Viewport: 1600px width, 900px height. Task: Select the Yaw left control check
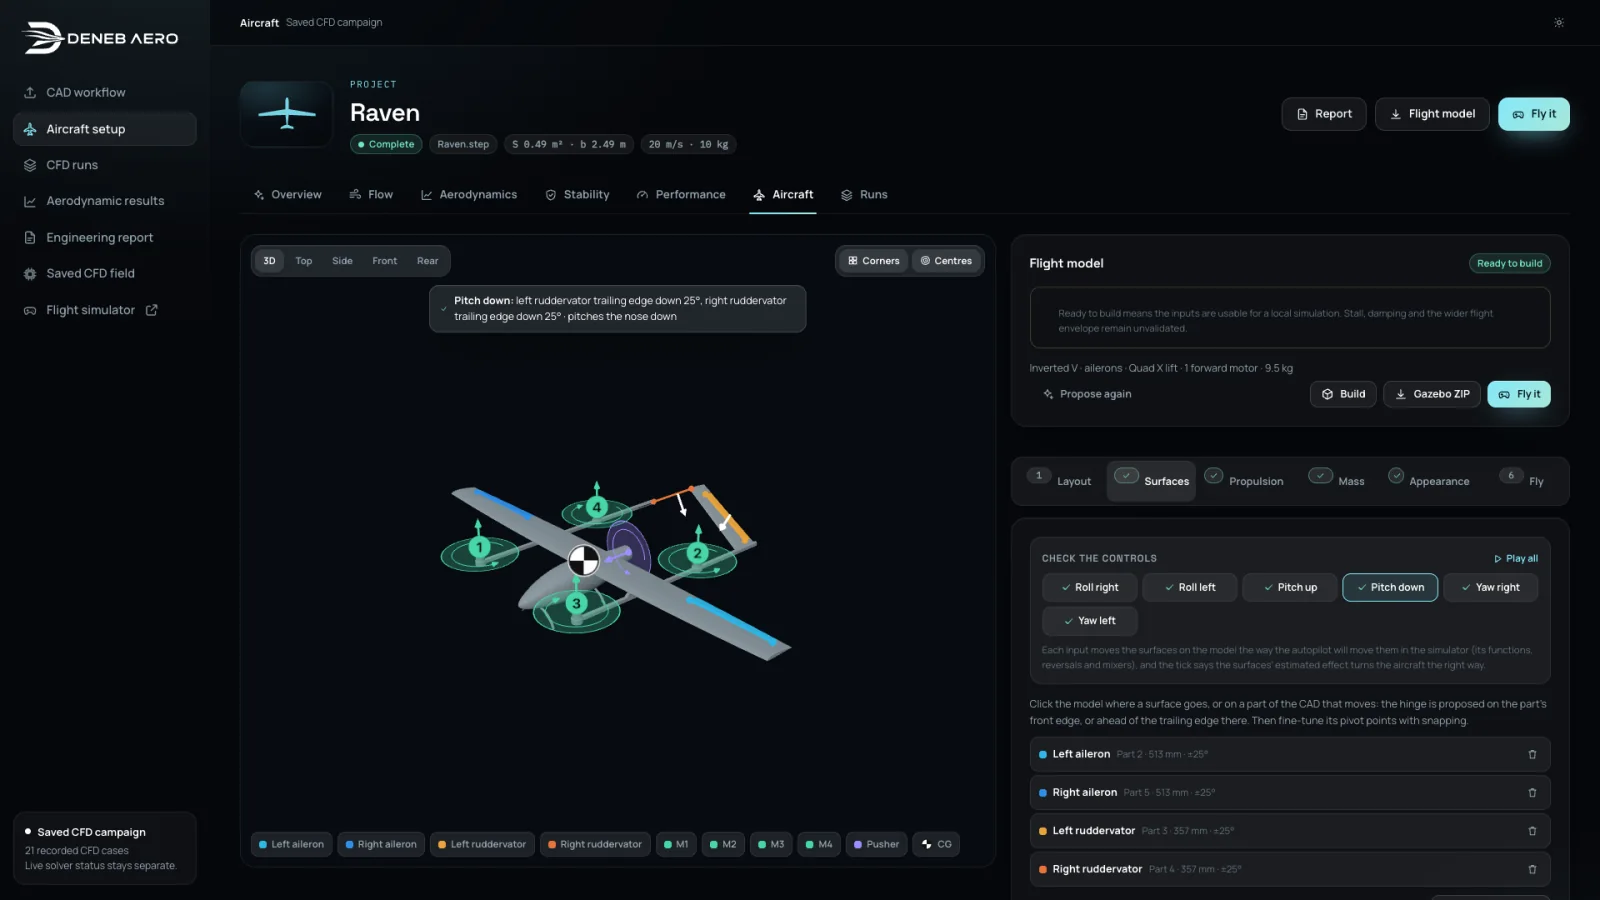click(1090, 621)
